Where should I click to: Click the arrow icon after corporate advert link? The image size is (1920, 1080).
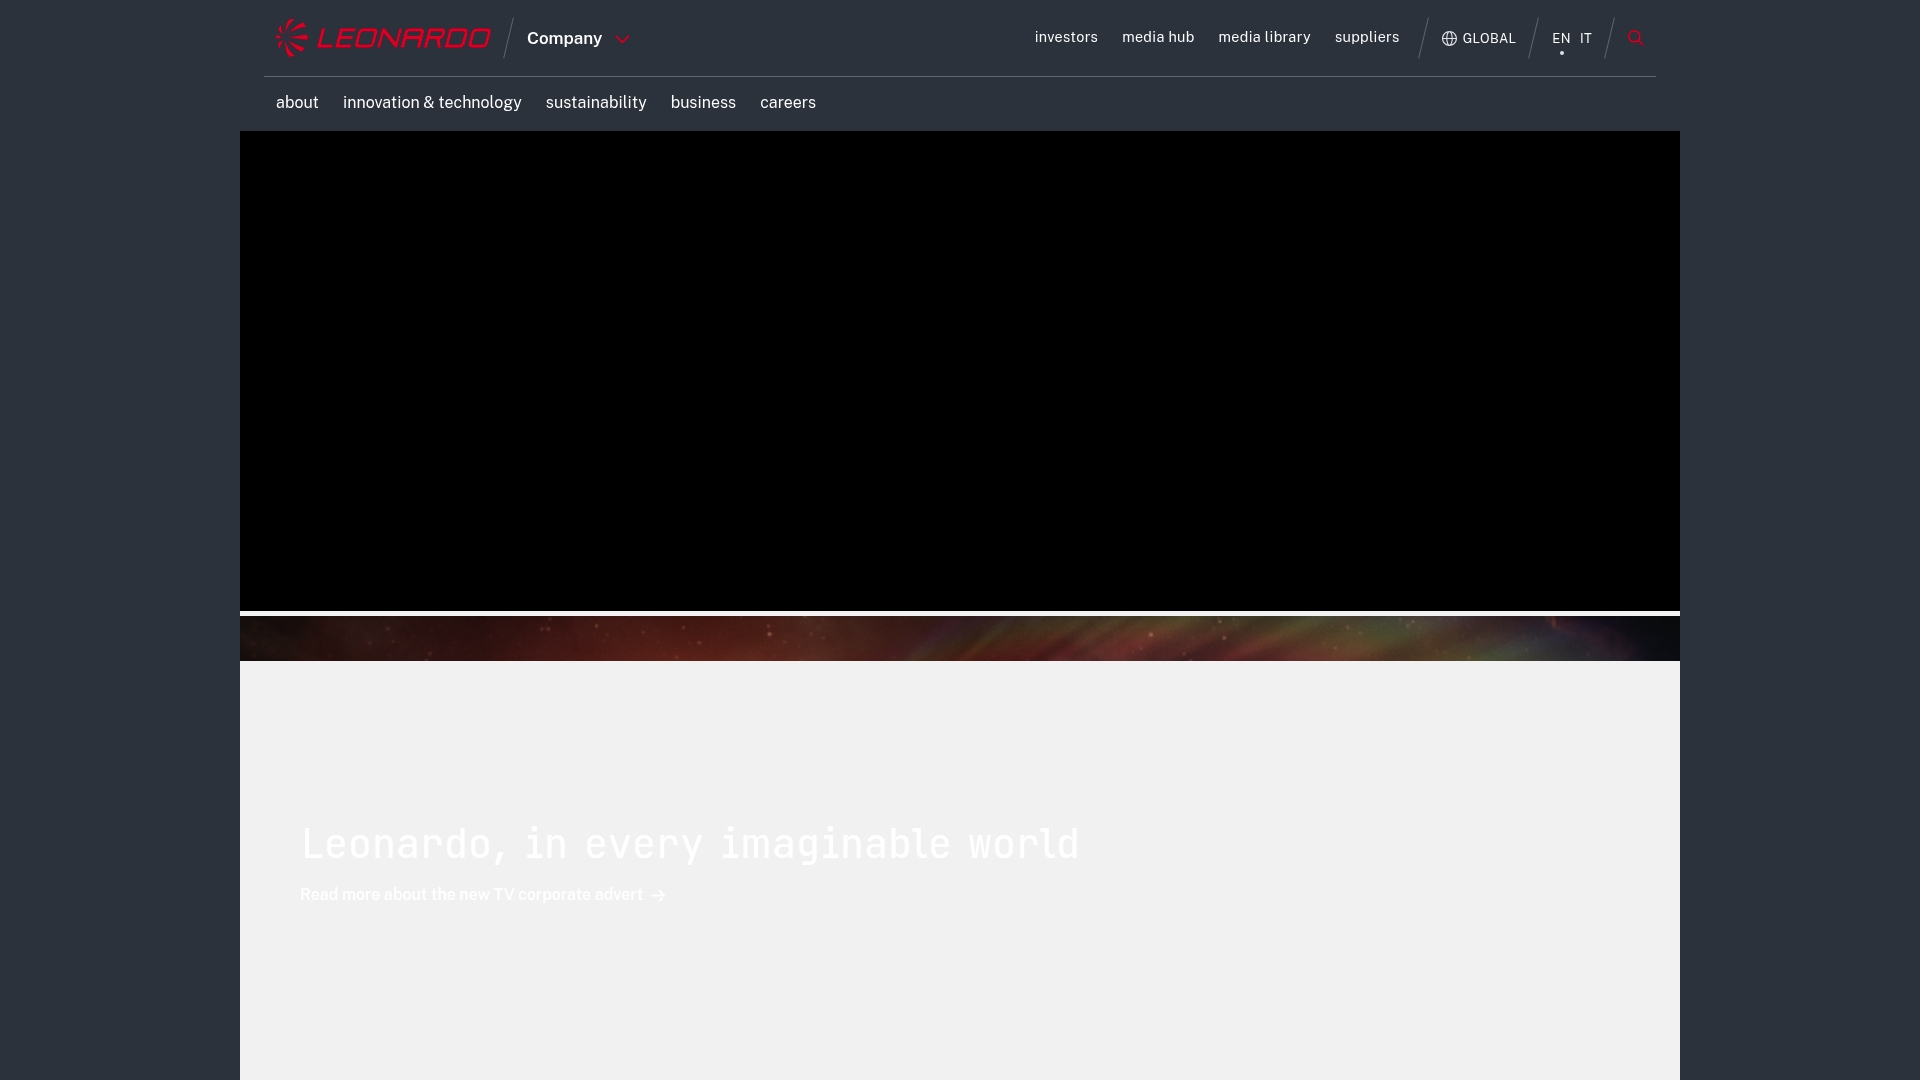pyautogui.click(x=657, y=895)
